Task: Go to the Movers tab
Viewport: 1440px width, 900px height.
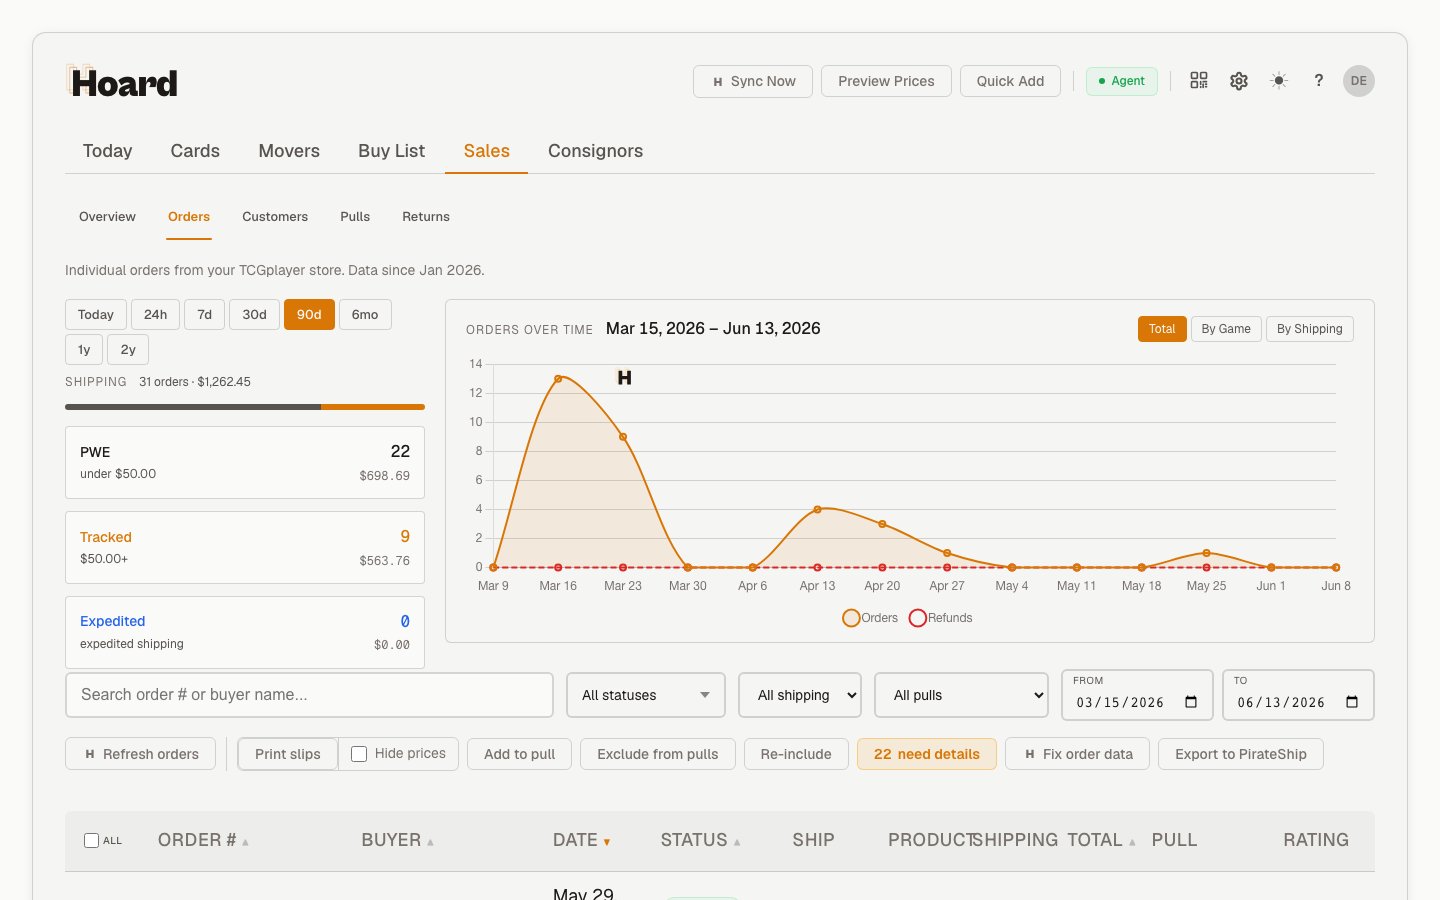Action: click(289, 151)
